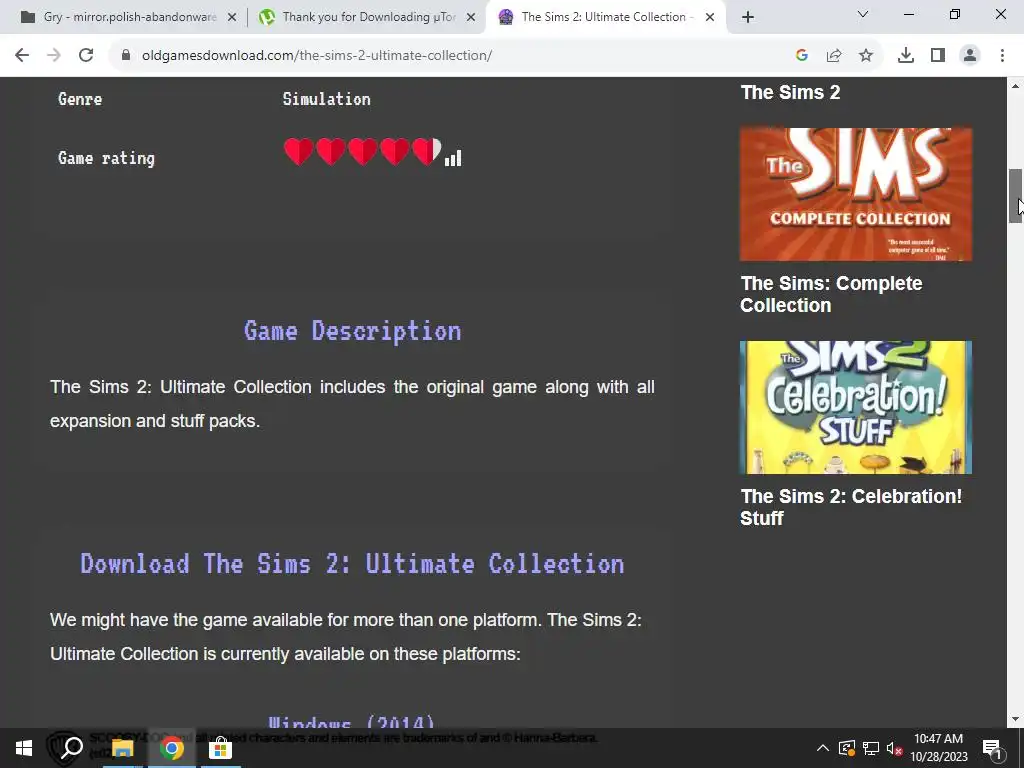1024x768 pixels.
Task: Open The Sims 2 Celebration Stuff image
Action: (856, 407)
